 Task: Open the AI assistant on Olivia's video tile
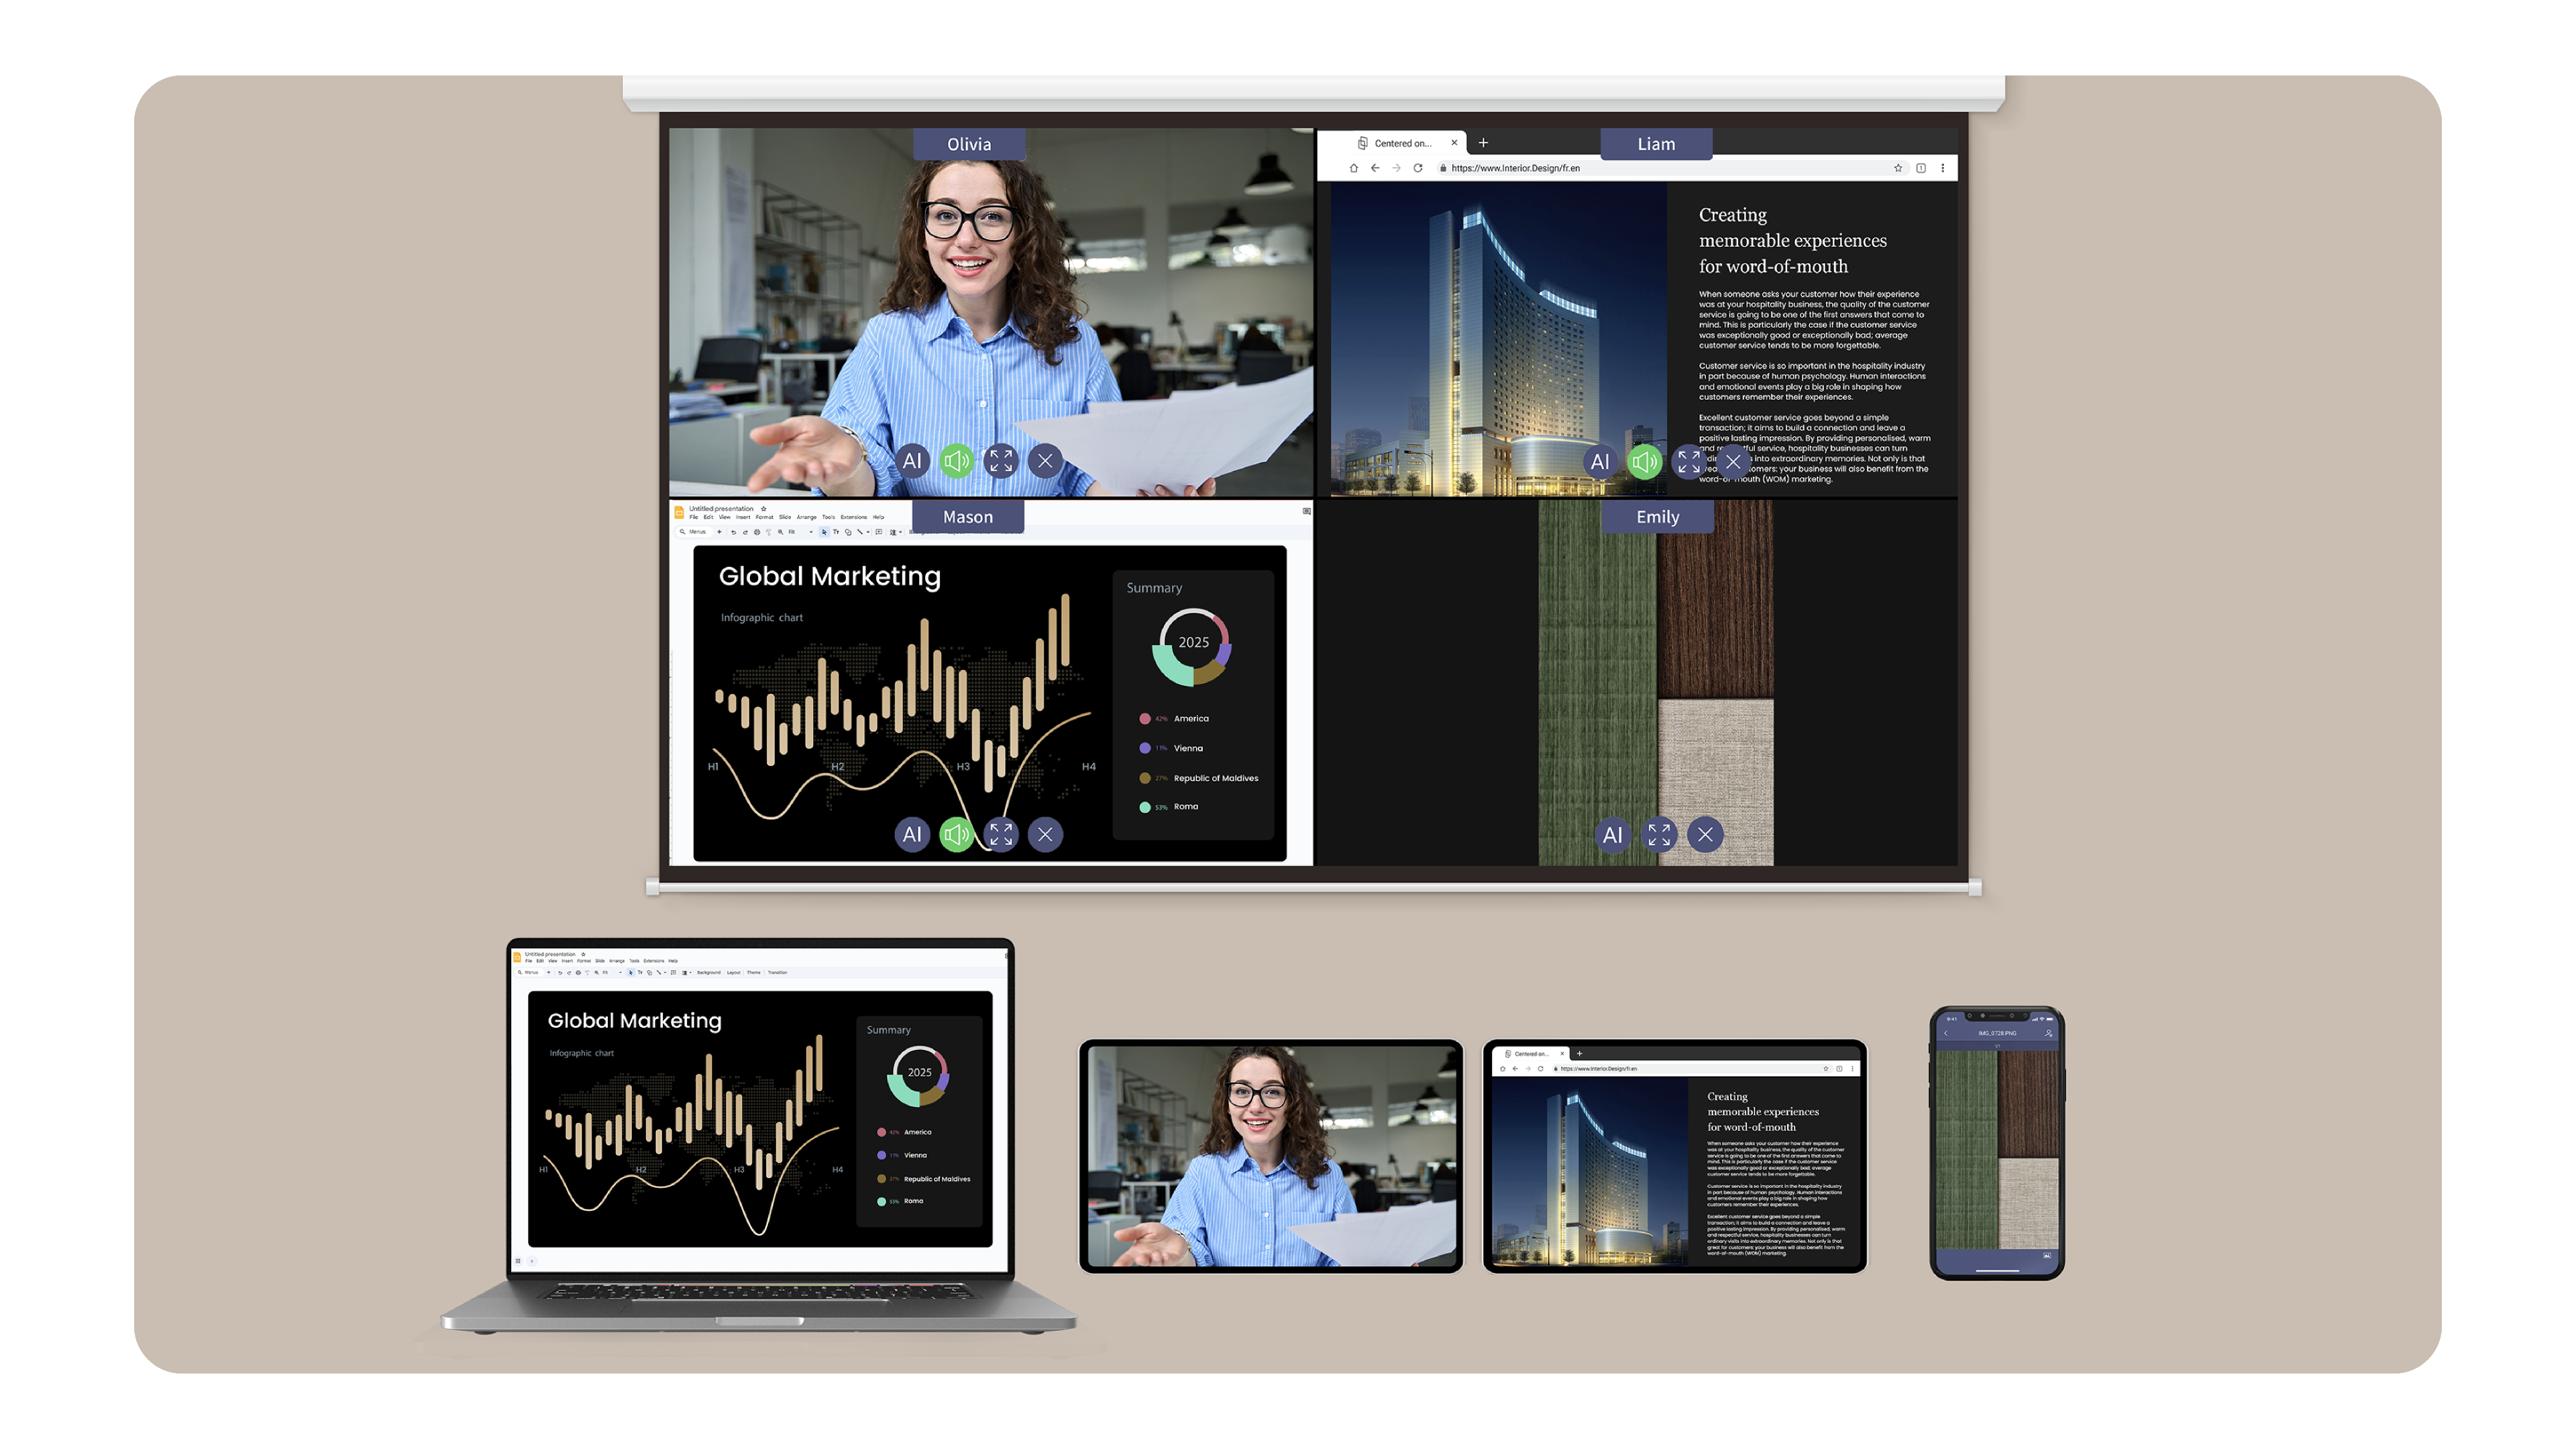click(x=912, y=461)
